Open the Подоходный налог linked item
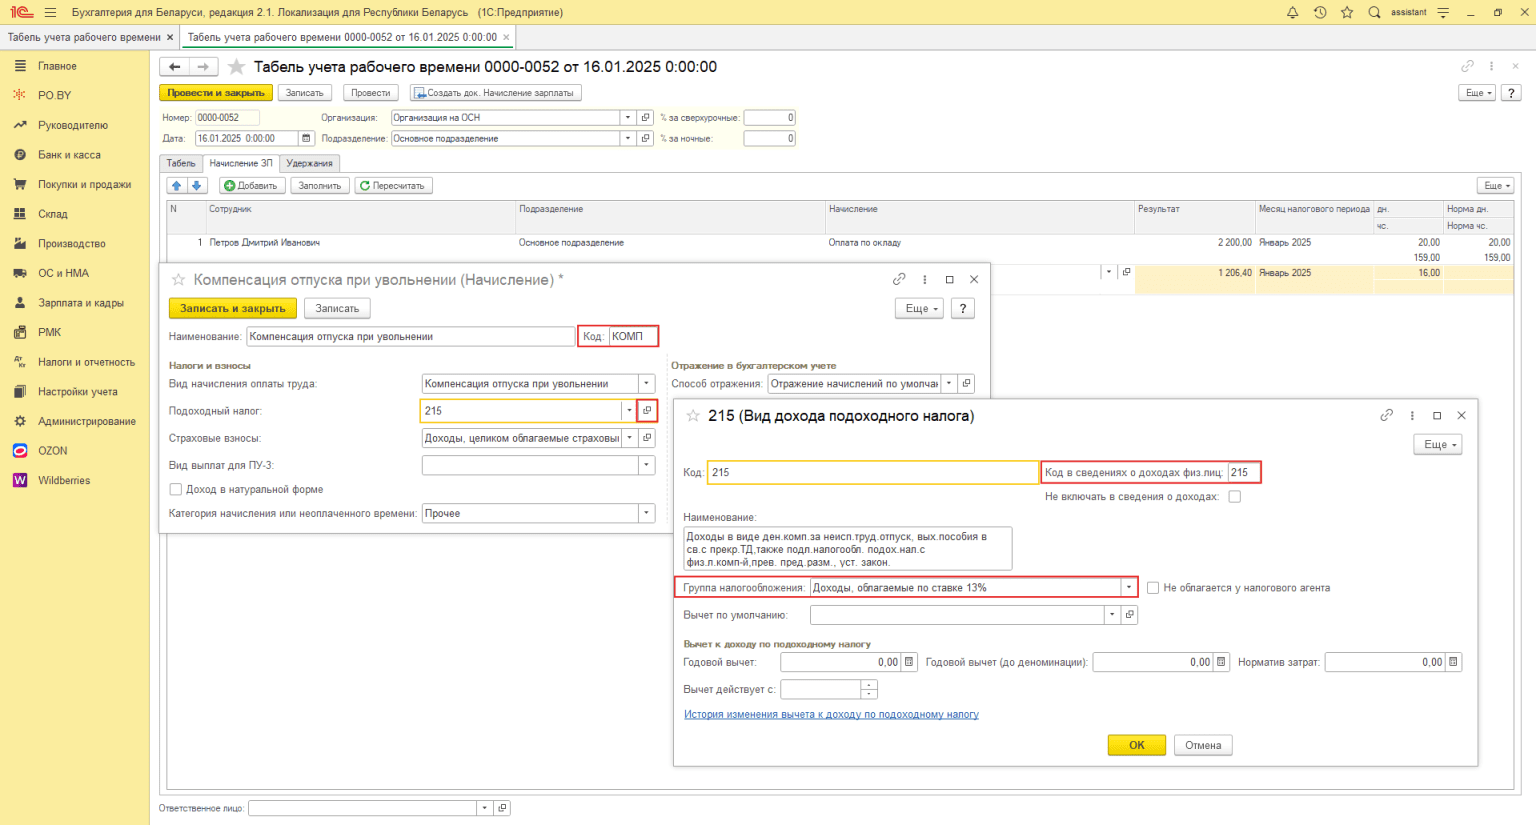The height and width of the screenshot is (825, 1536). pyautogui.click(x=647, y=411)
